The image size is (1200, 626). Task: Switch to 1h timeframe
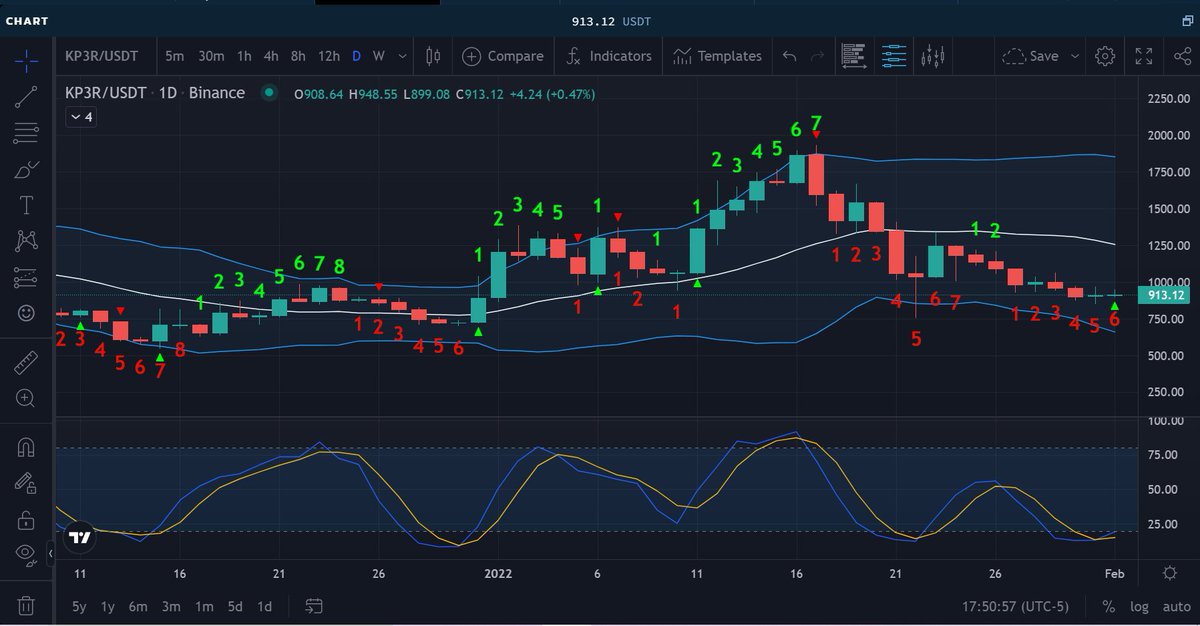click(244, 56)
